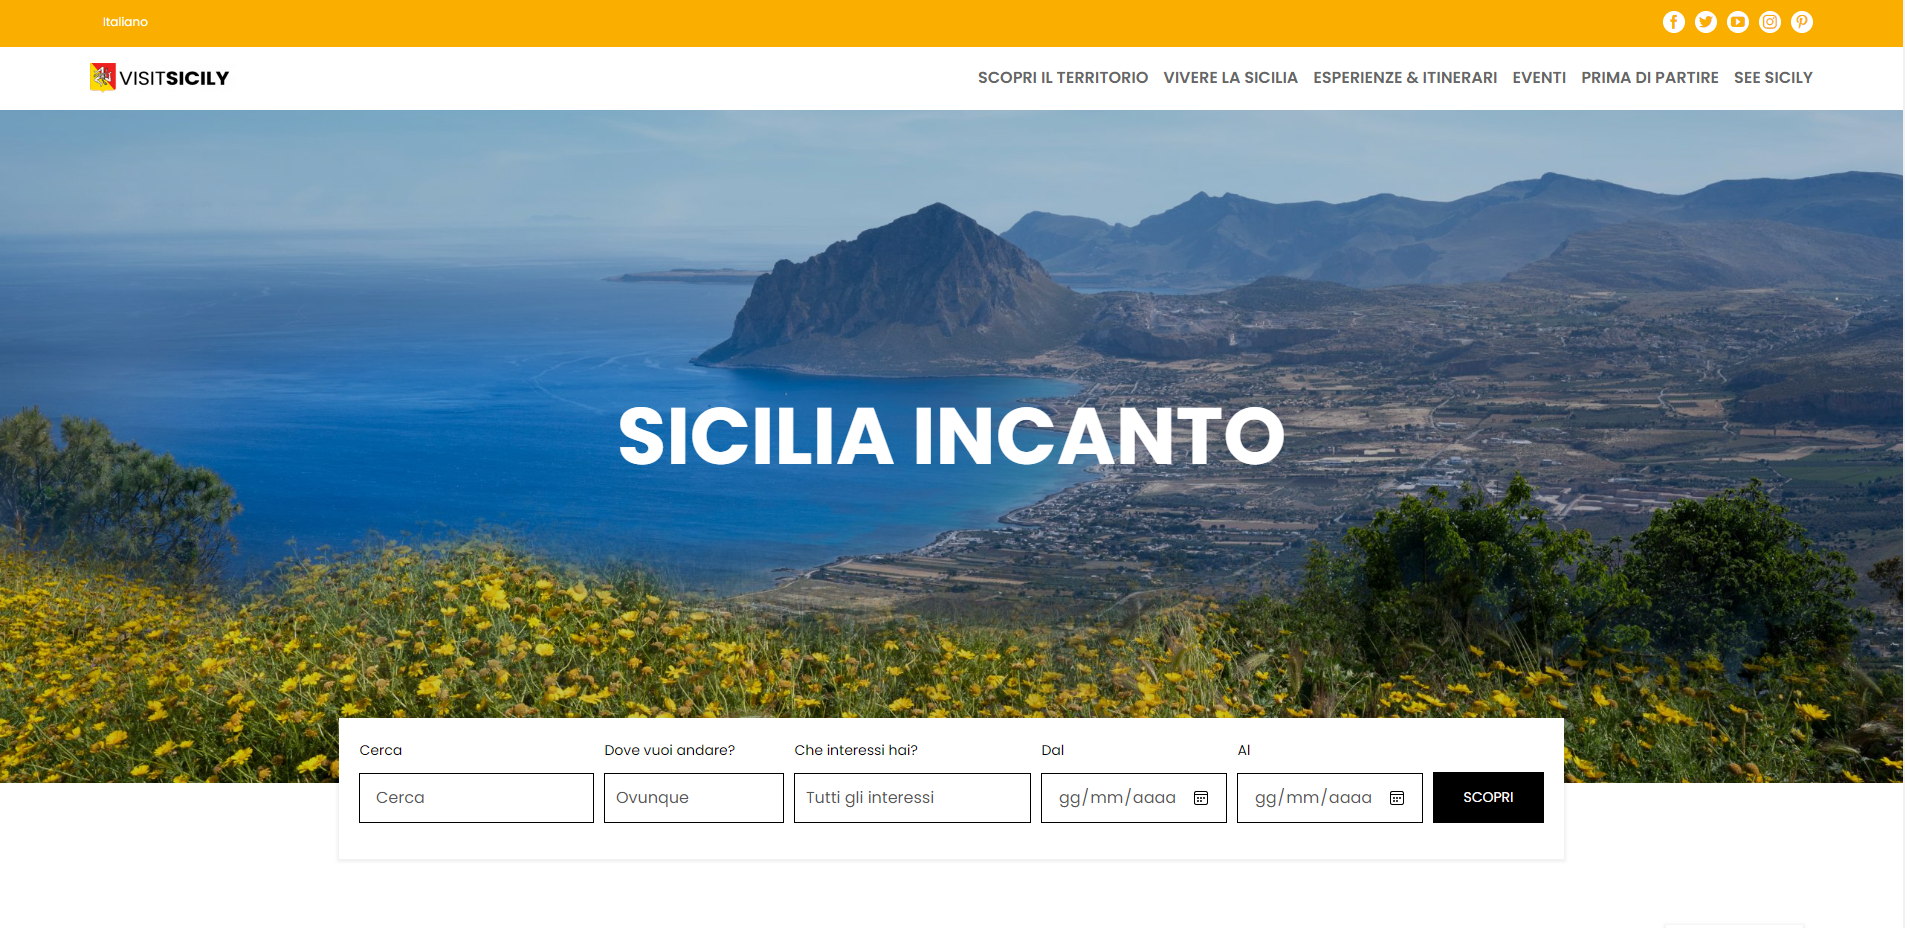Click the Sicilia Incanto hero headline

coord(951,436)
